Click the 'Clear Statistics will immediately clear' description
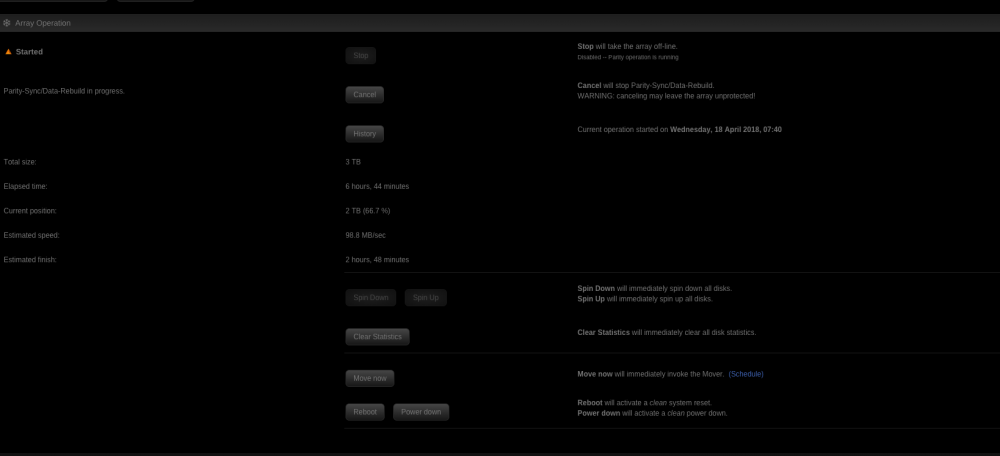The image size is (1000, 456). [666, 333]
